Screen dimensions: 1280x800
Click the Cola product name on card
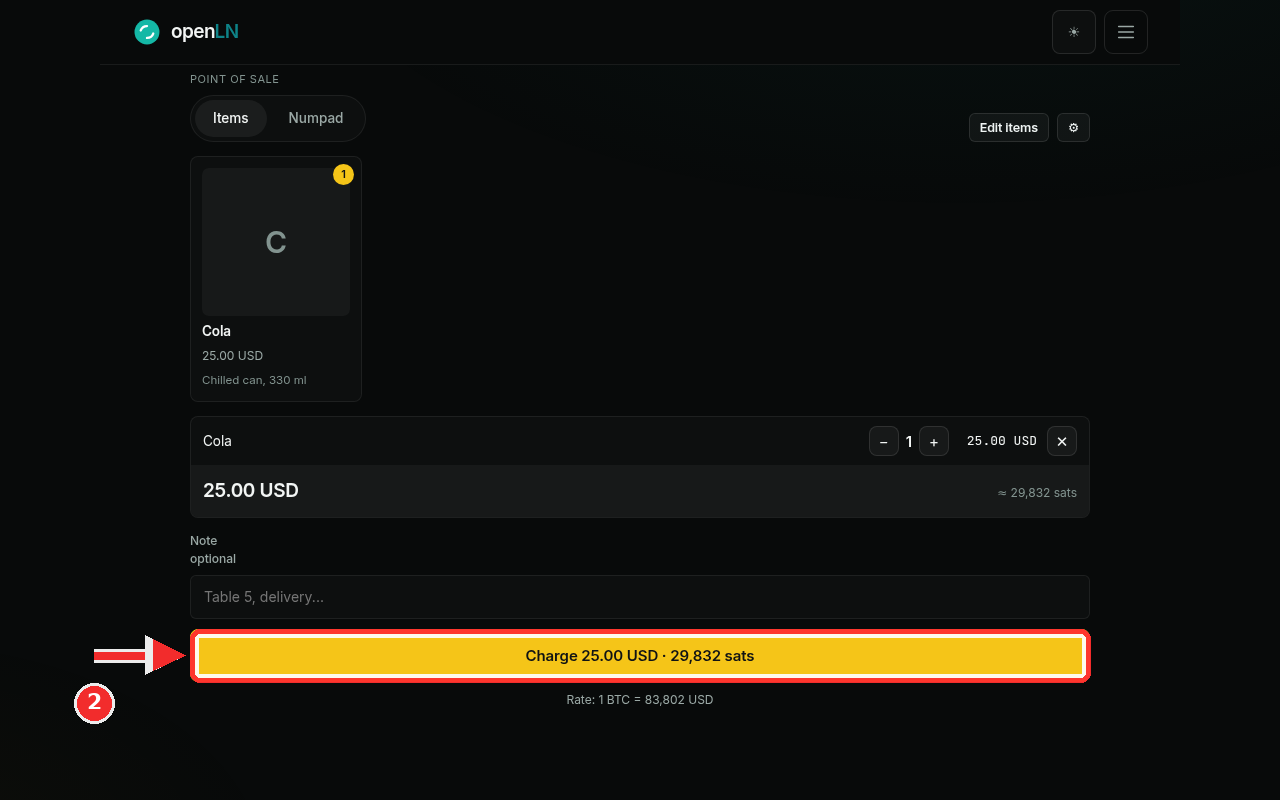tap(217, 331)
